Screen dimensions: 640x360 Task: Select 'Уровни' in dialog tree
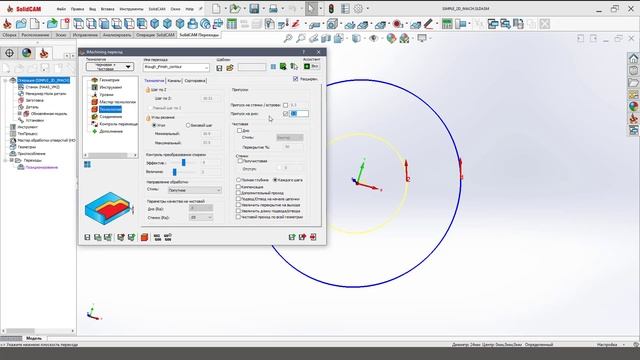[x=107, y=95]
